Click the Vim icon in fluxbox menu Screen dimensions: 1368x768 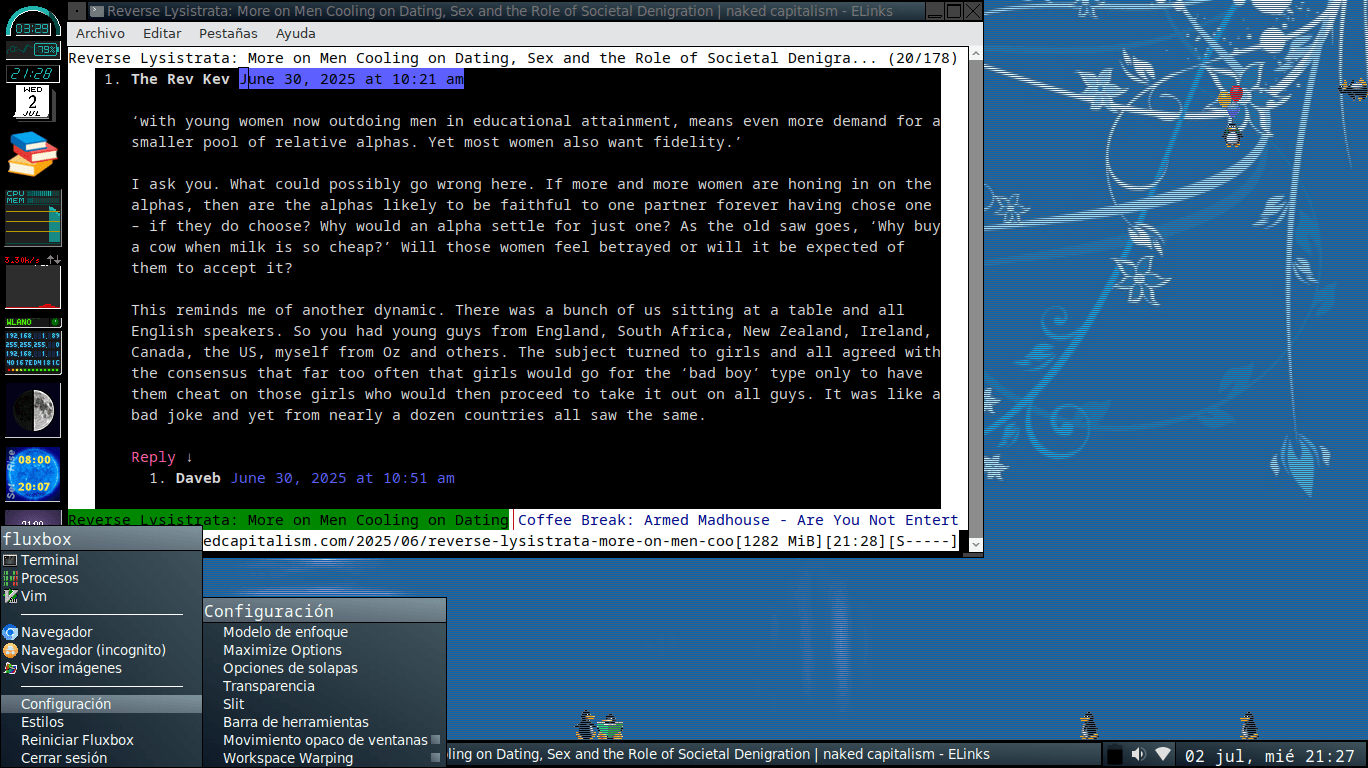[11, 596]
